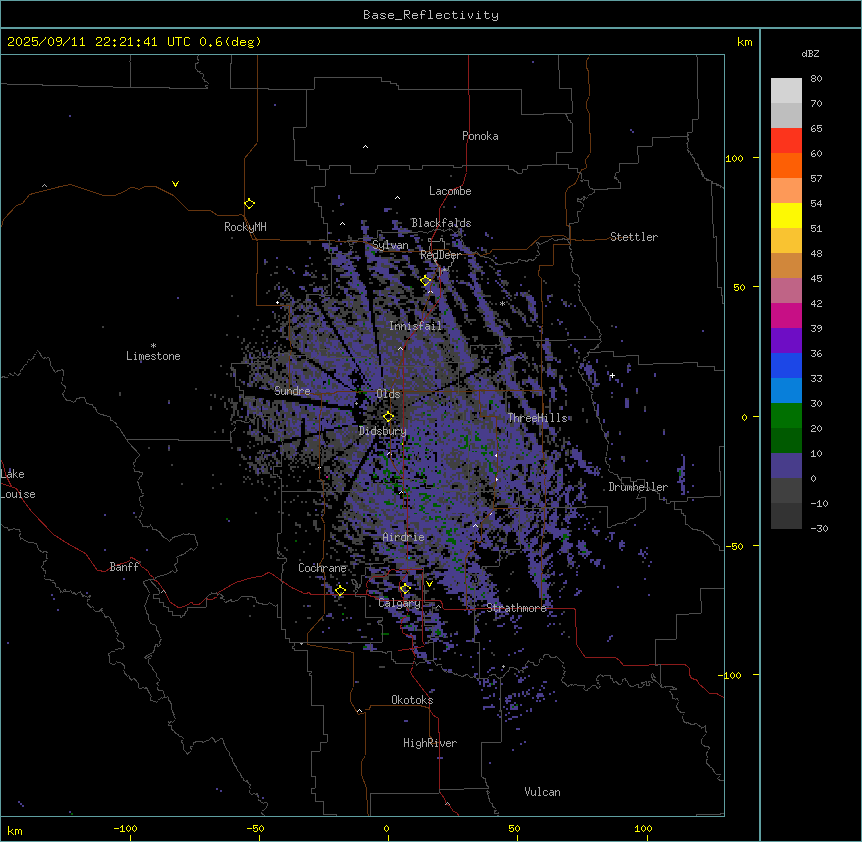Click the yellow diamond marker near RockyMH
Screen dimensions: 862x842
tap(249, 203)
